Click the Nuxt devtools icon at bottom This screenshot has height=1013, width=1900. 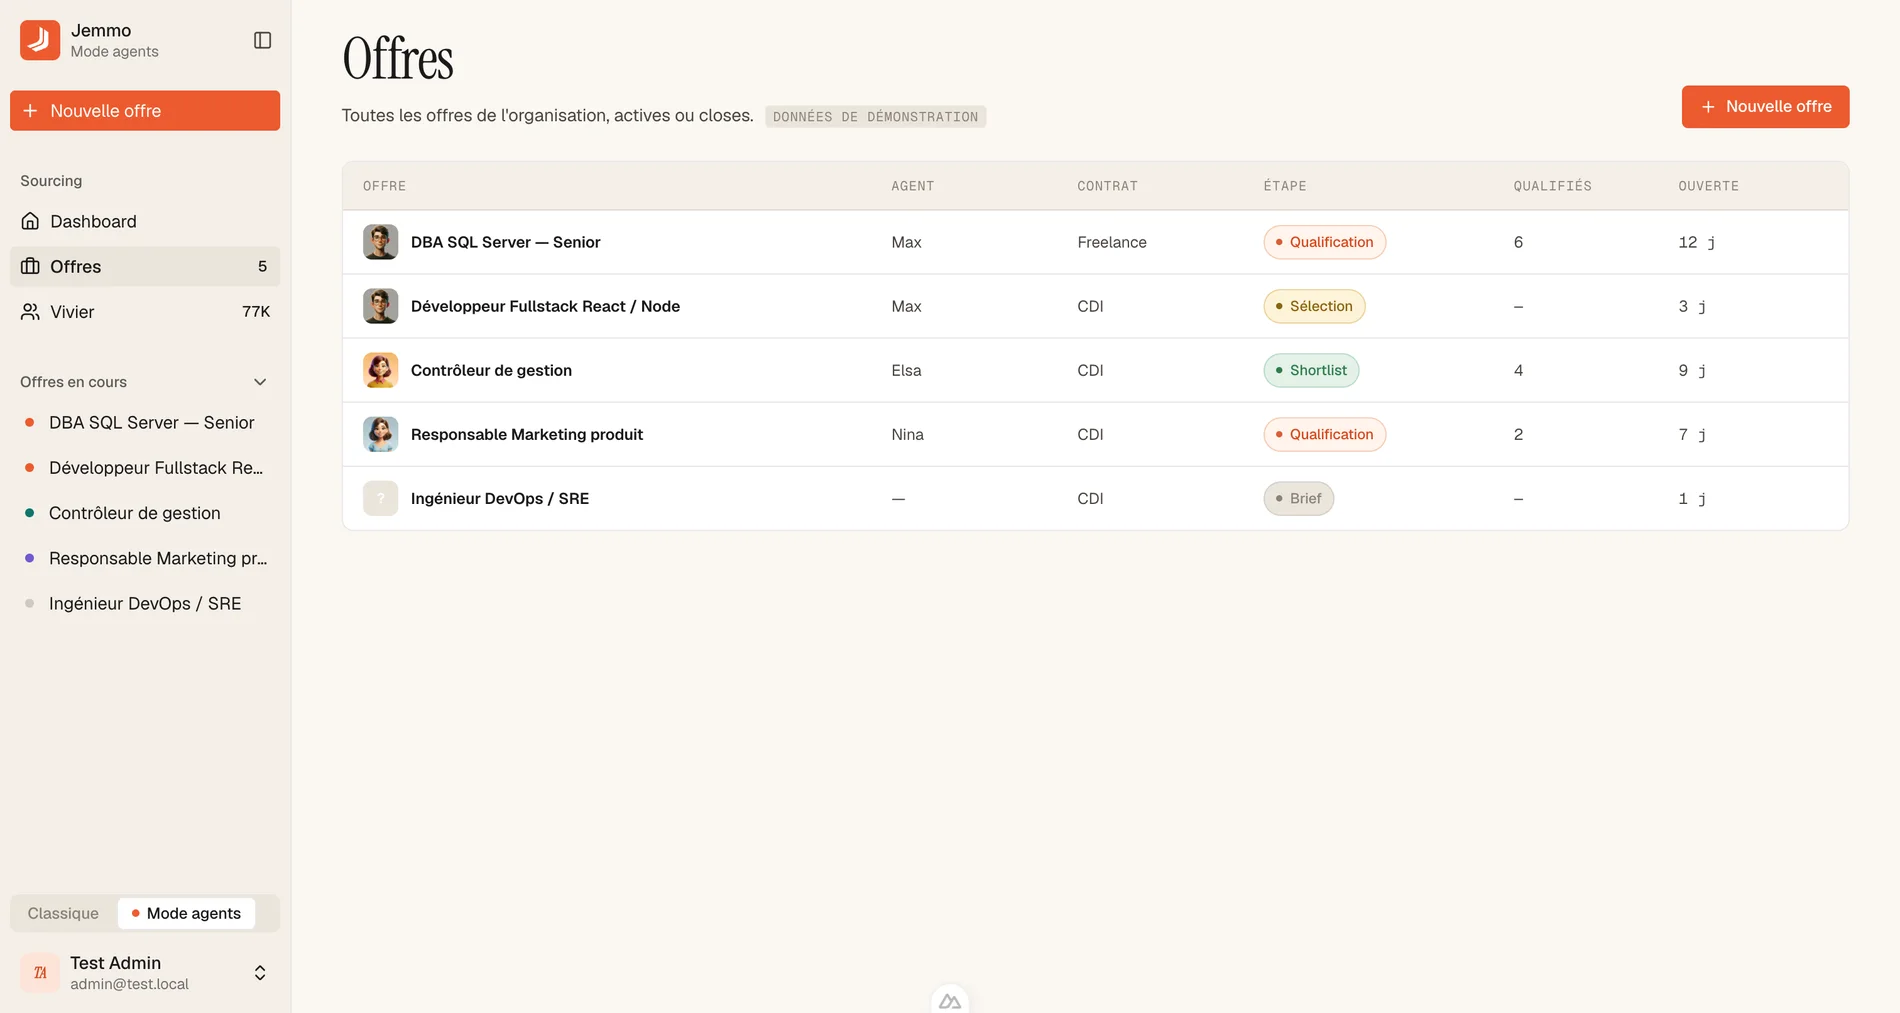coord(950,1000)
